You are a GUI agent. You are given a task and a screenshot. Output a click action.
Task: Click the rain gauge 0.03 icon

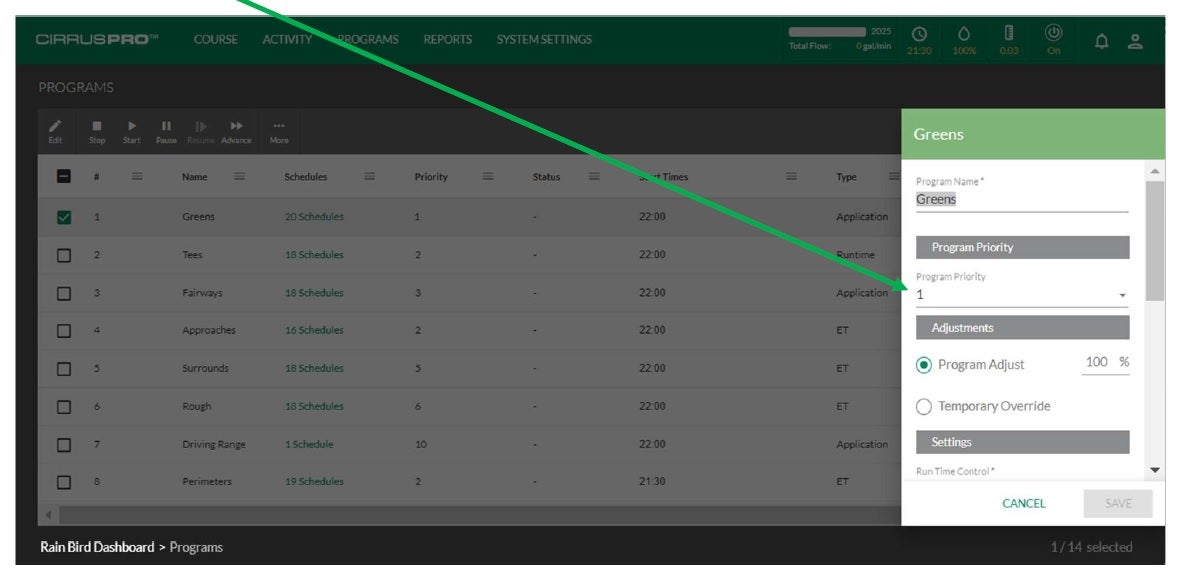tap(1009, 33)
